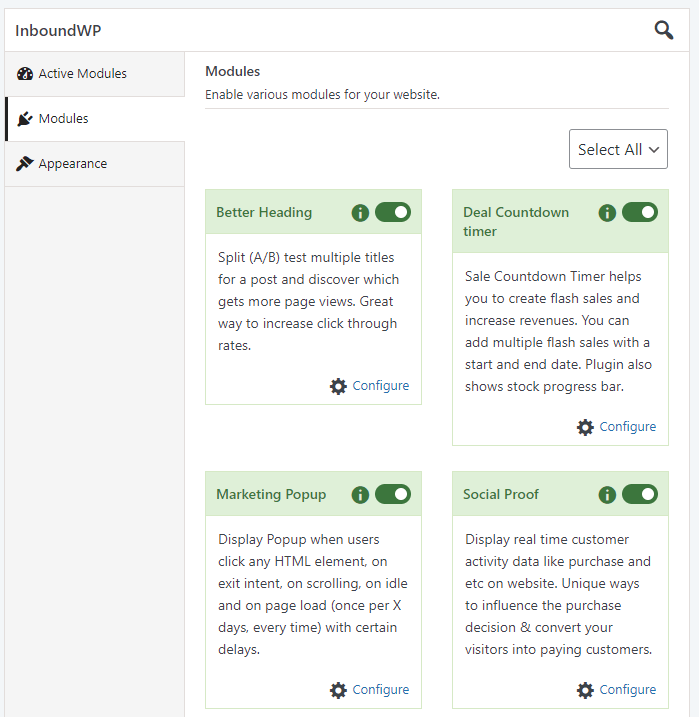699x717 pixels.
Task: Click the Better Heading card title
Action: pyautogui.click(x=264, y=212)
